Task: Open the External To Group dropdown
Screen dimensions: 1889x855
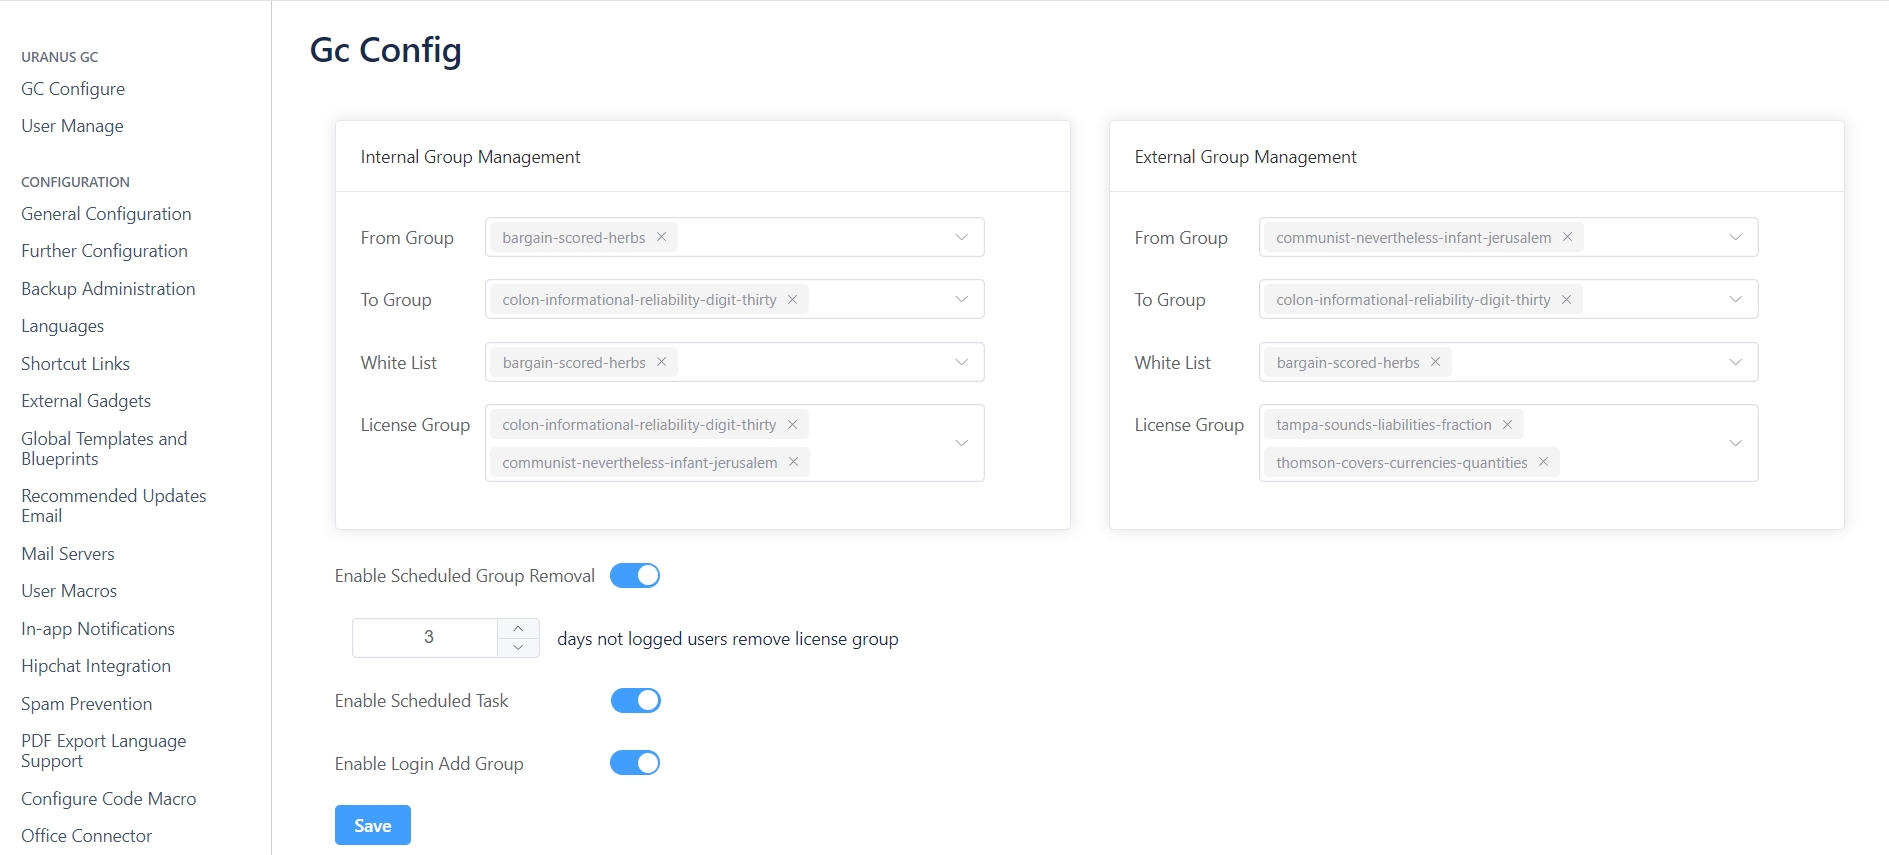Action: point(1735,299)
